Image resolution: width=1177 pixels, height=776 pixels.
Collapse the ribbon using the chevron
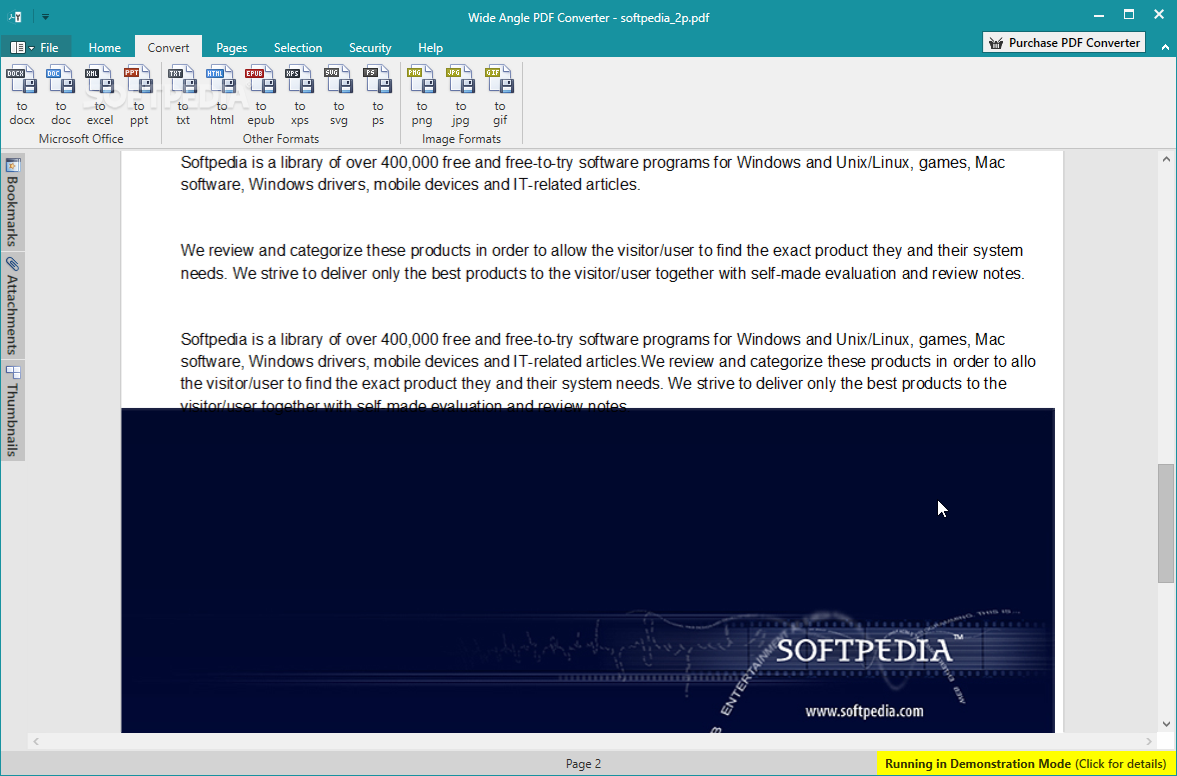pyautogui.click(x=1166, y=47)
